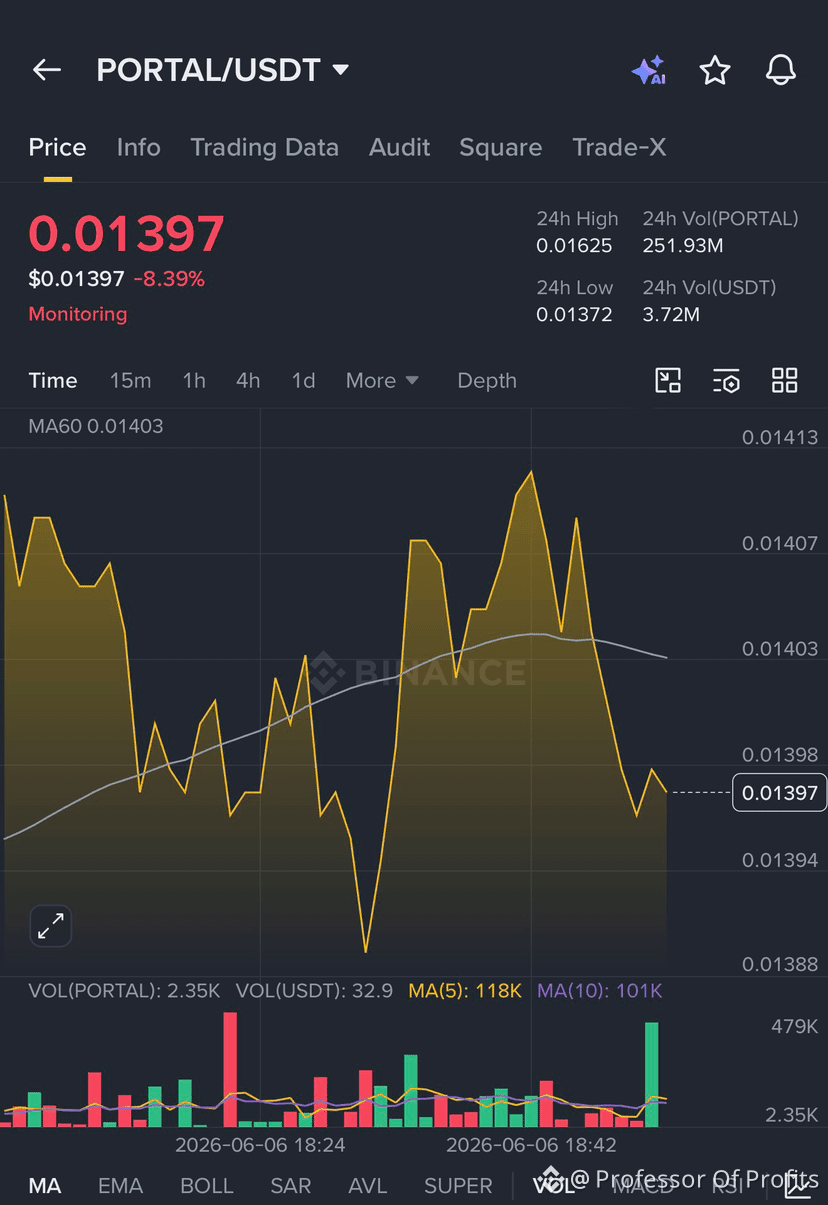Image resolution: width=828 pixels, height=1205 pixels.
Task: Tap the 24h Low value 0.01372
Action: (574, 315)
